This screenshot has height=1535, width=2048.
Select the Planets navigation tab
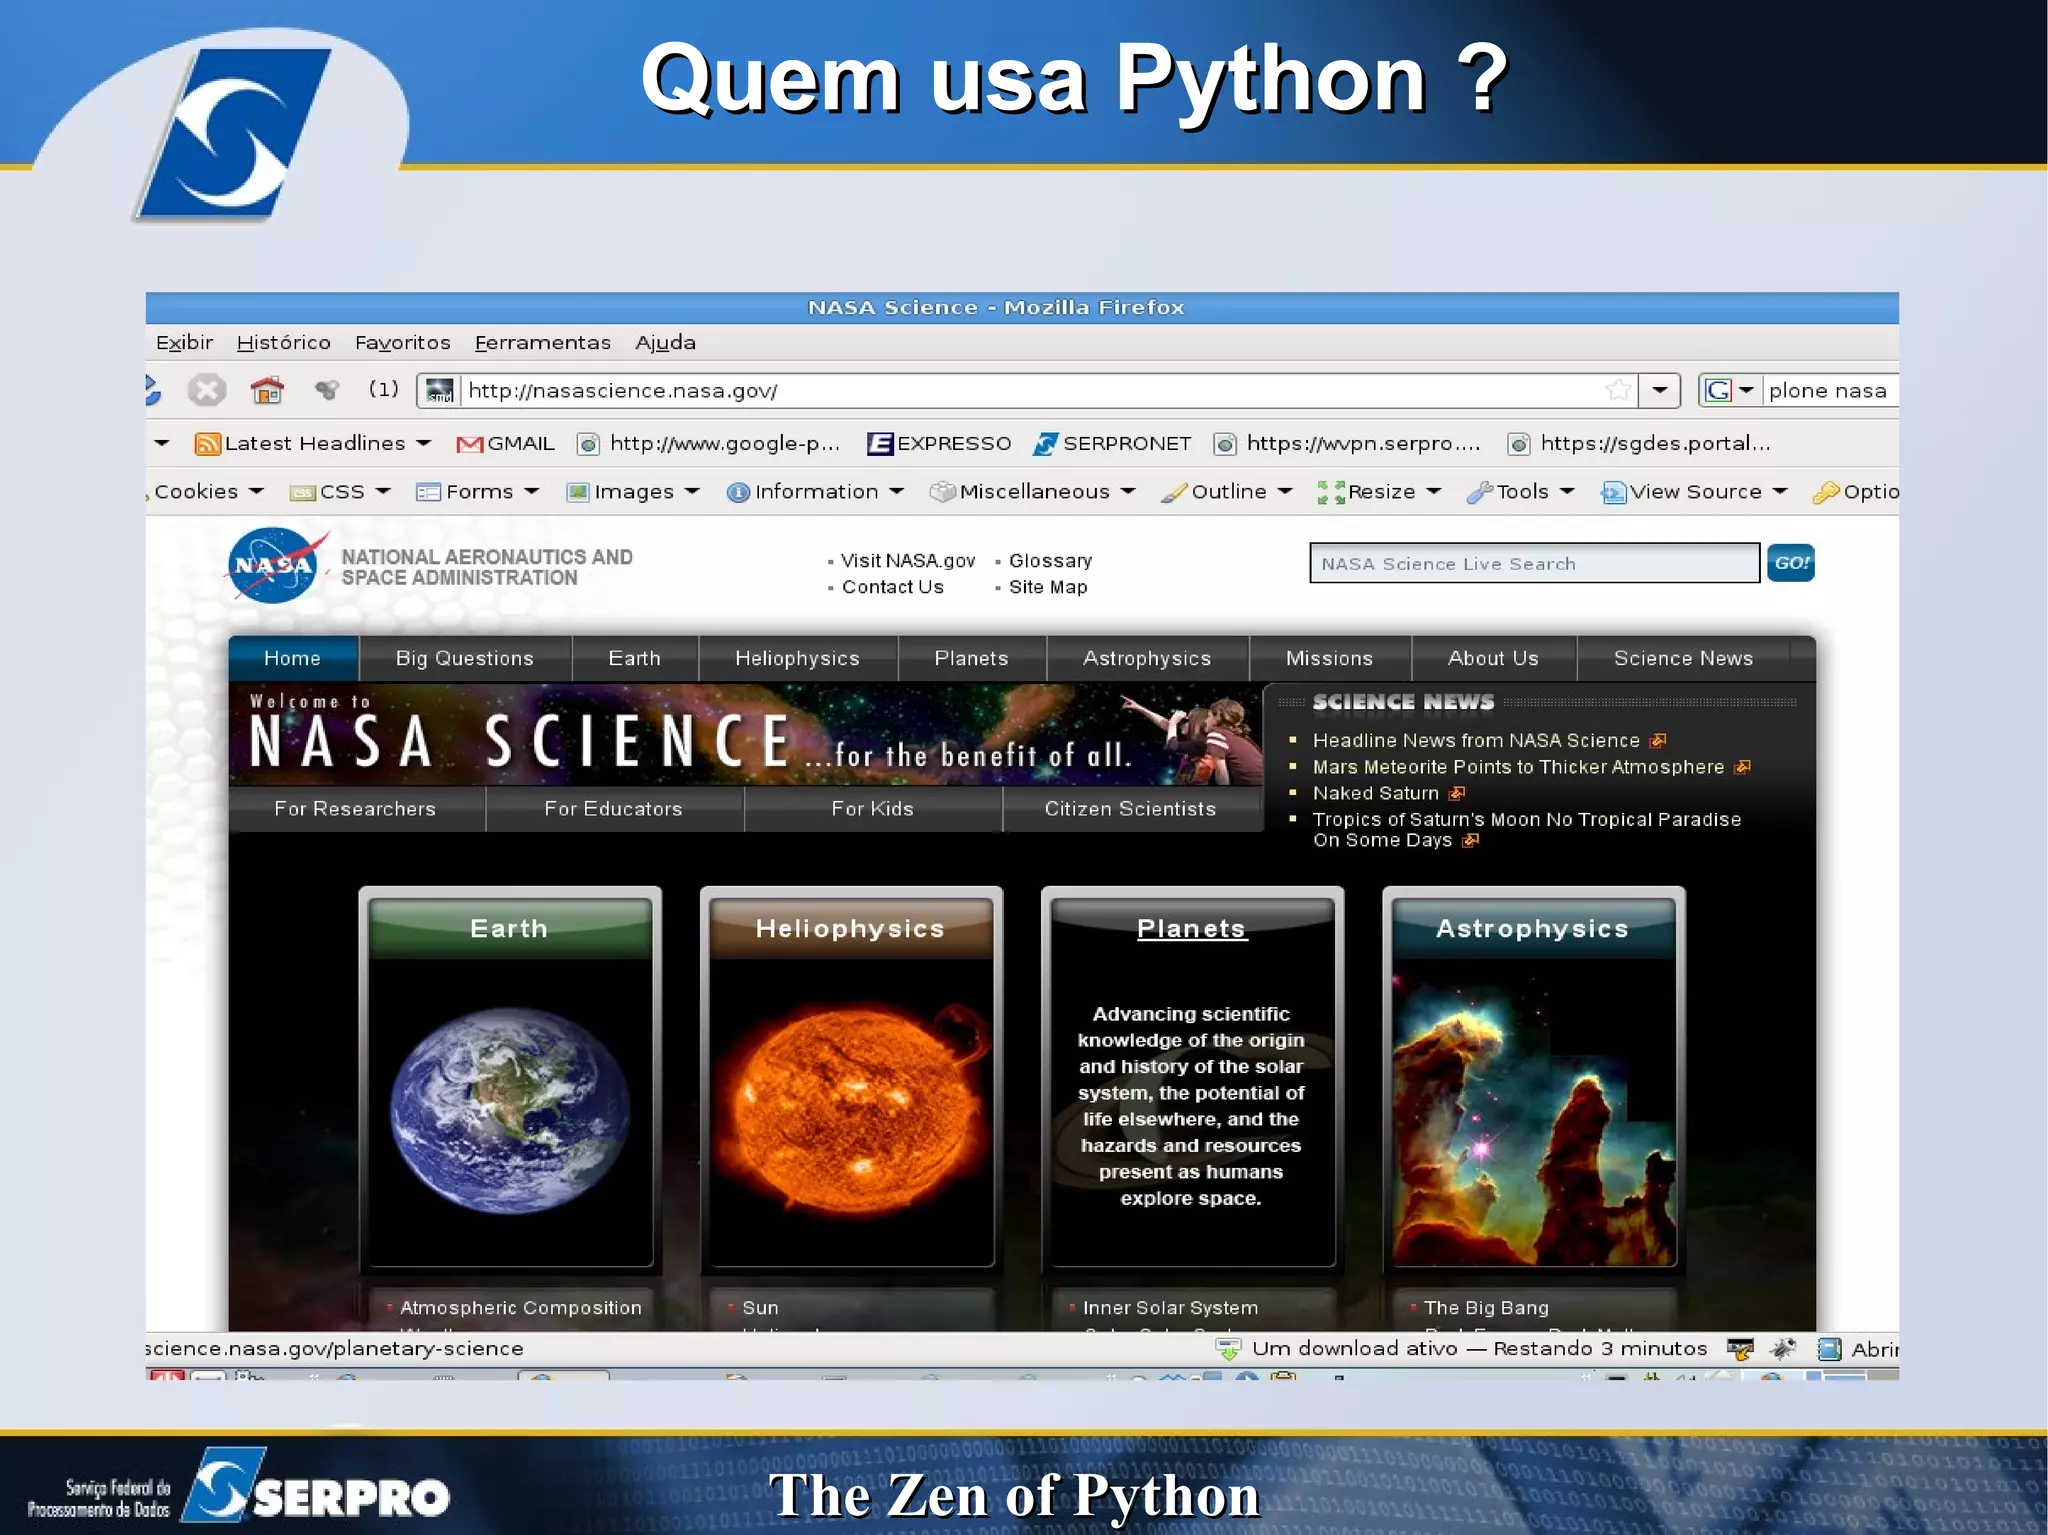click(x=972, y=659)
